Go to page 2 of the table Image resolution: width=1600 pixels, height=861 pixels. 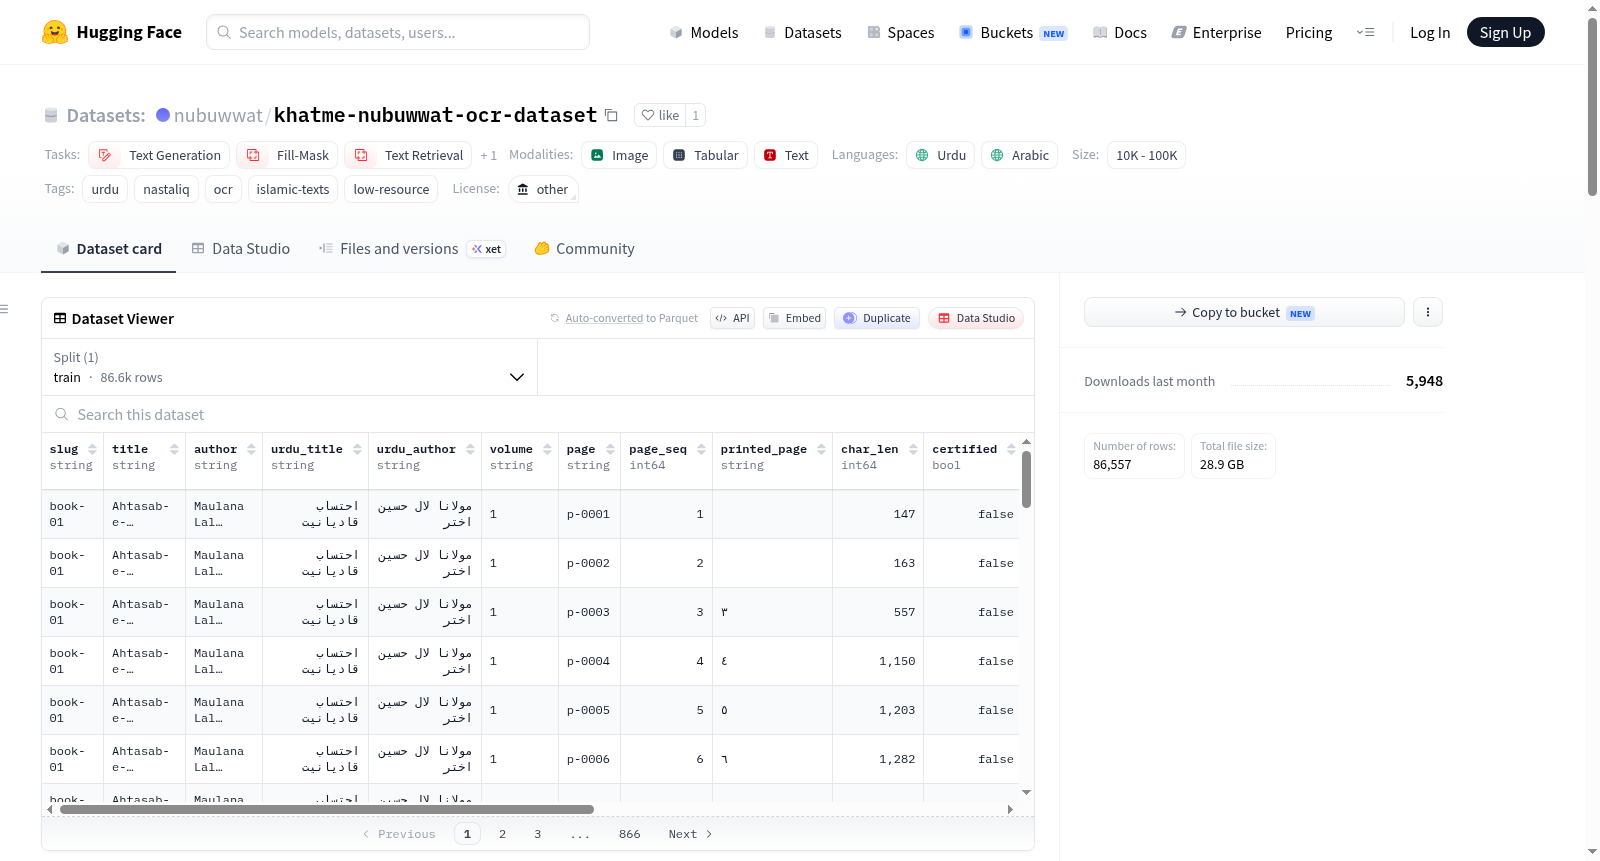(502, 834)
